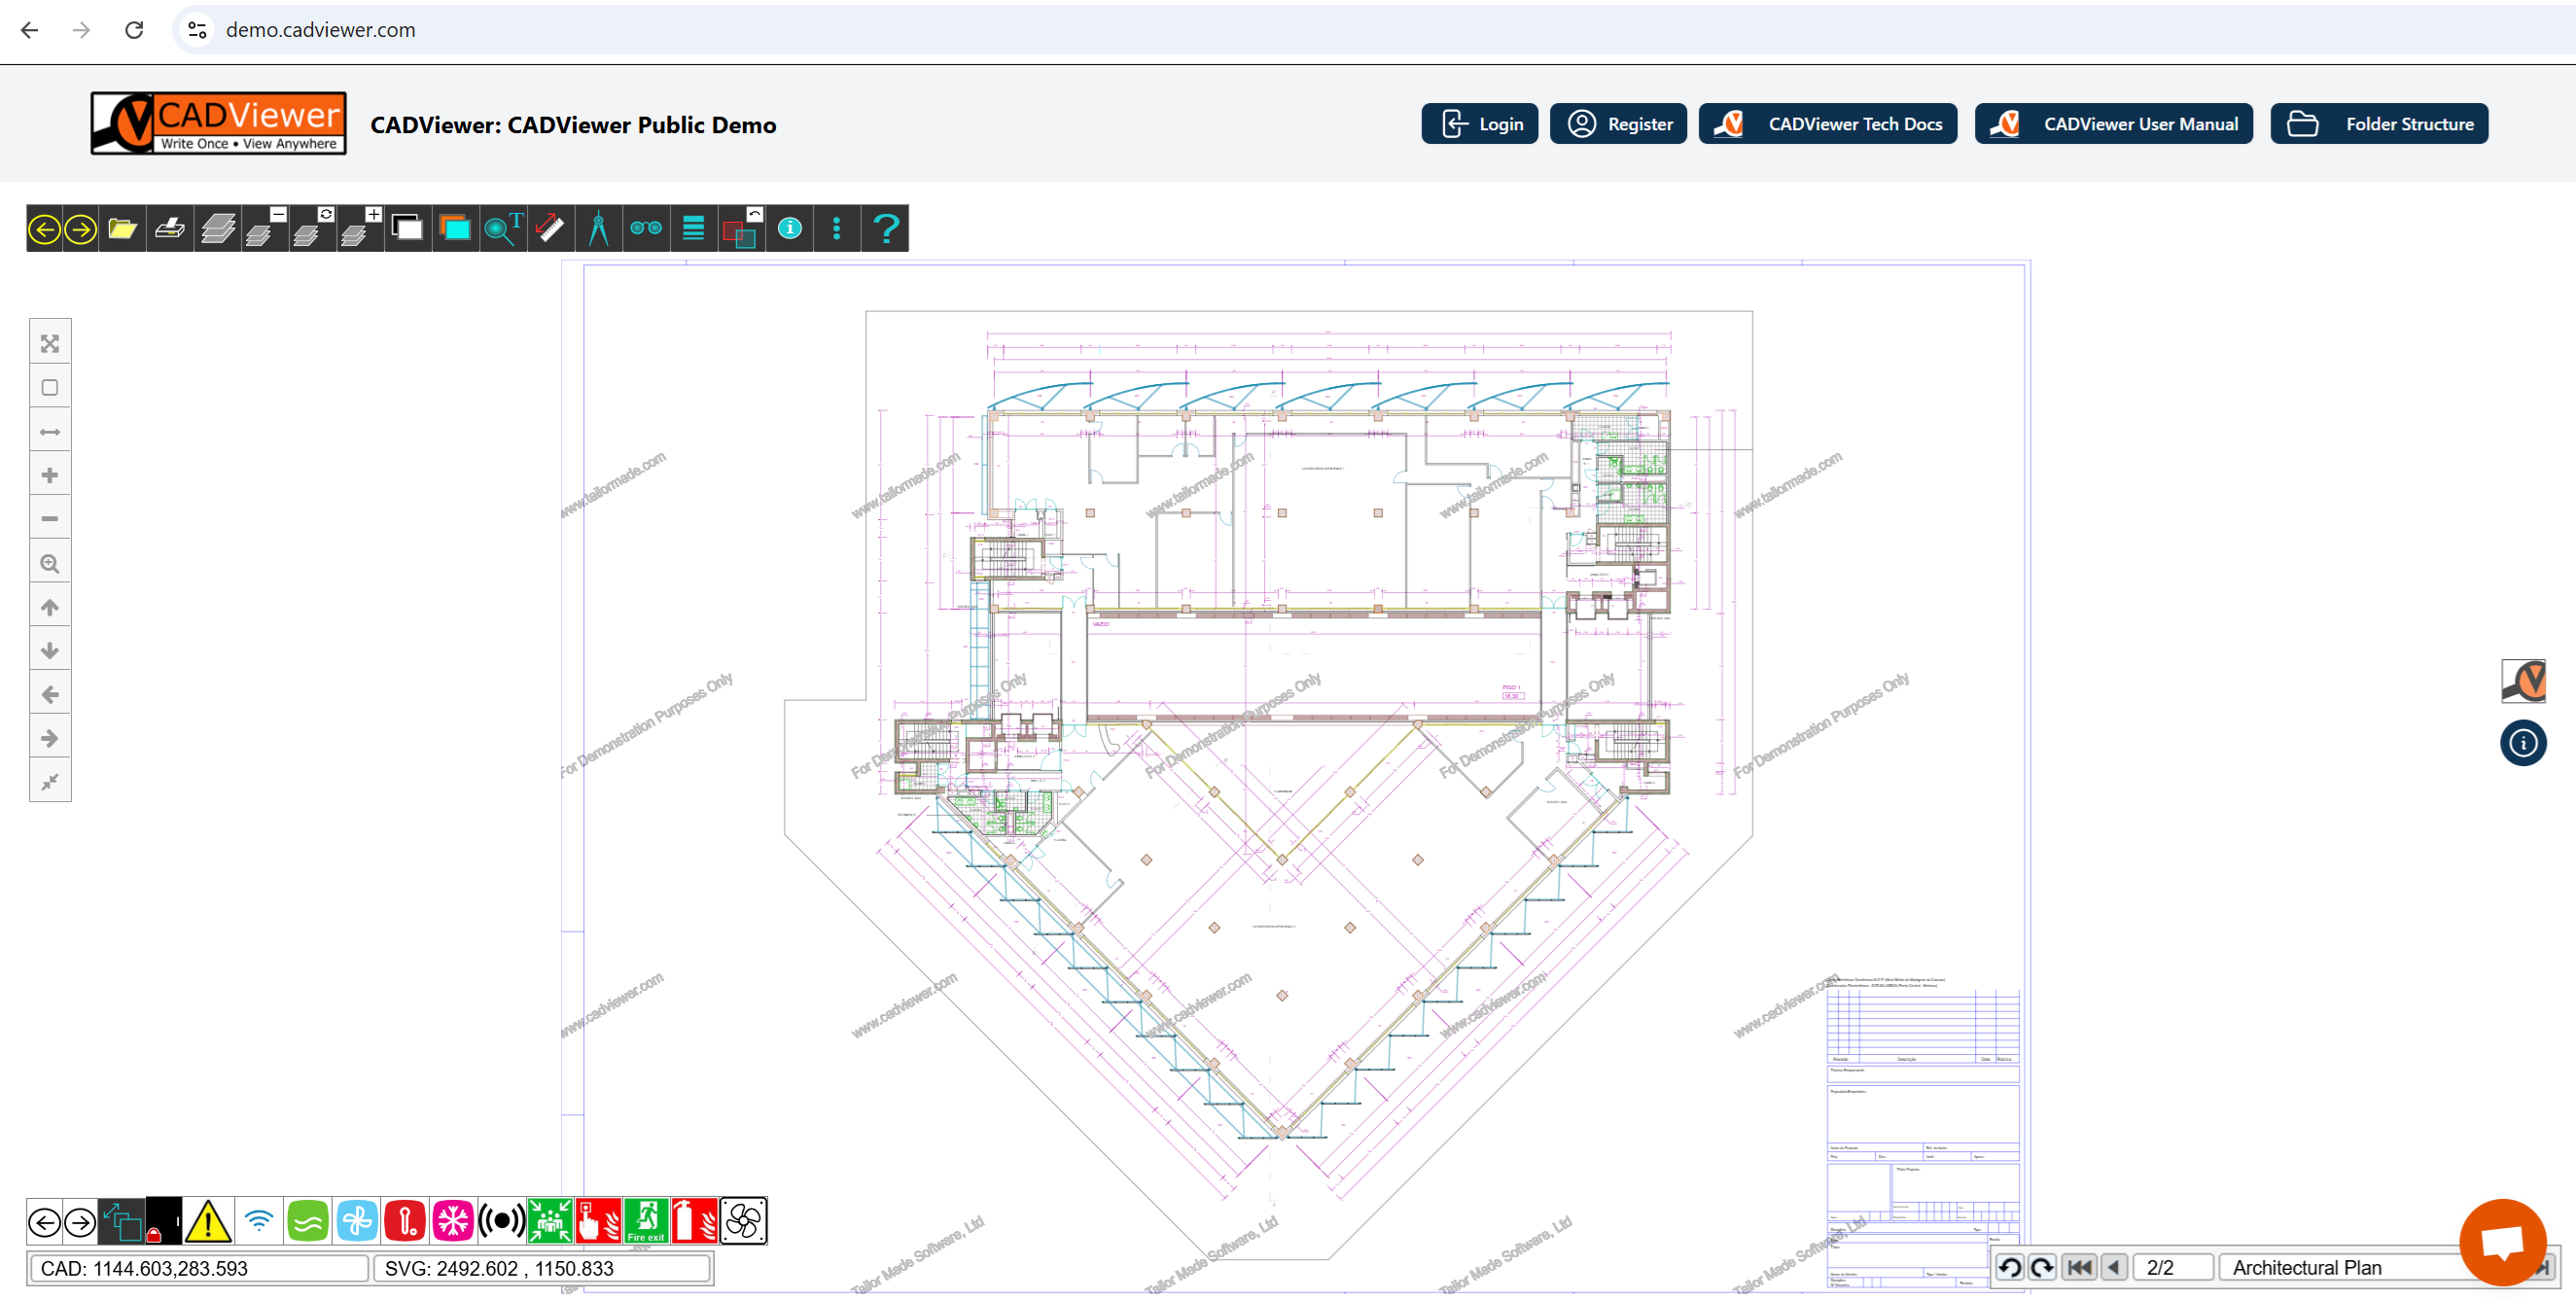The image size is (2576, 1300).
Task: Click the layers icon with refresh symbol
Action: [x=314, y=229]
